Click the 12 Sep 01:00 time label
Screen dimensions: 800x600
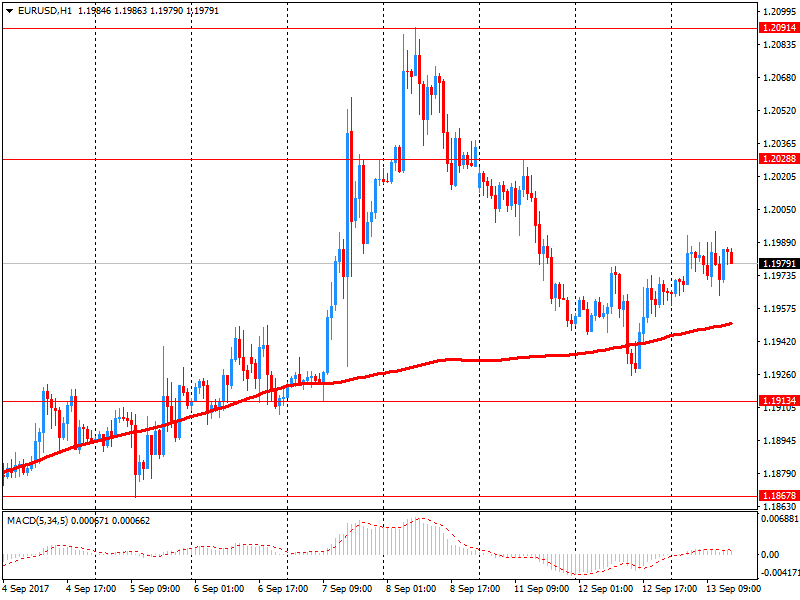605,589
